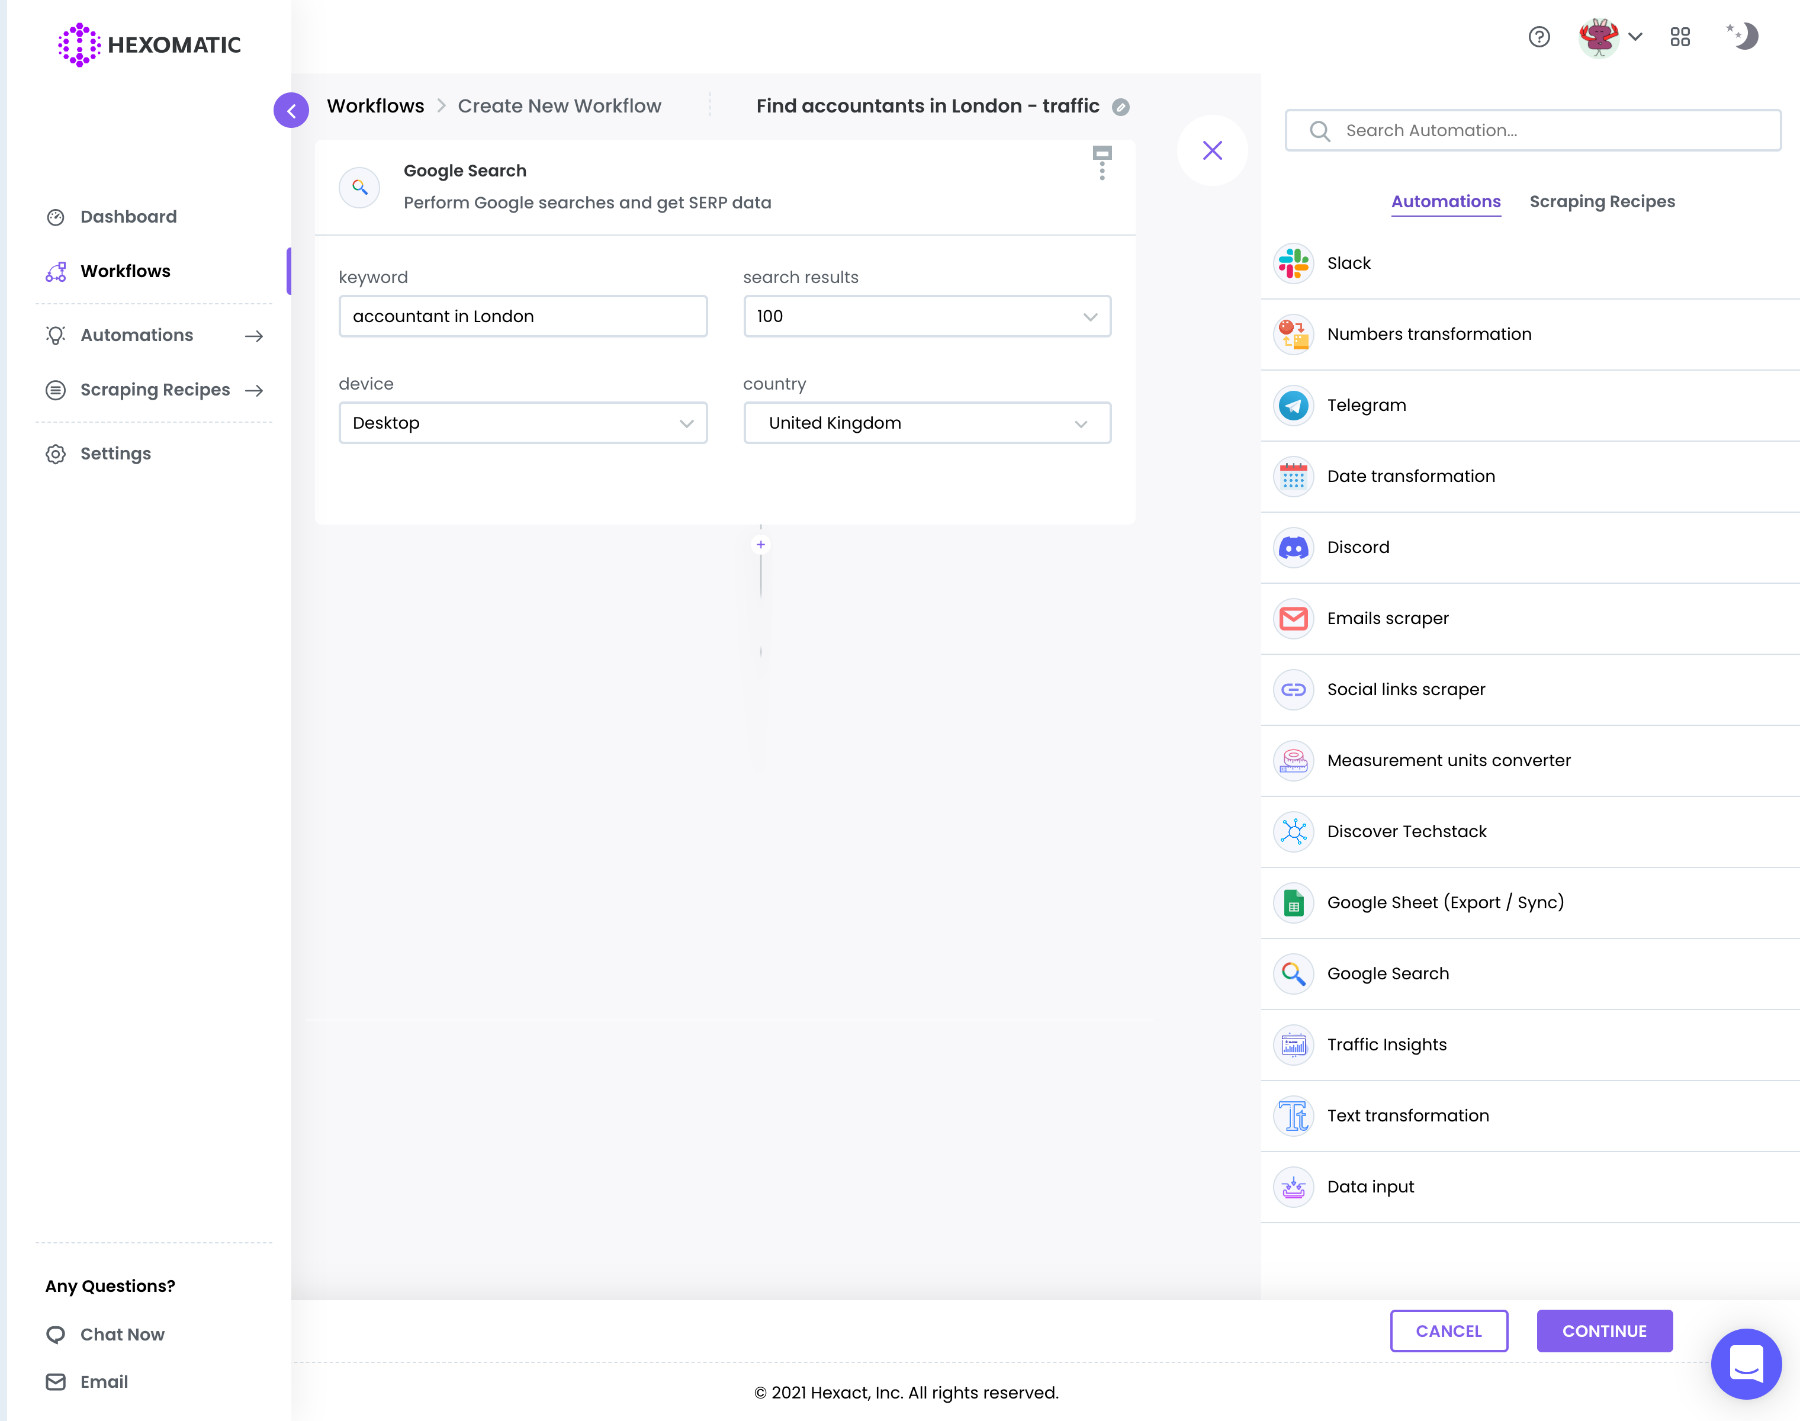This screenshot has height=1421, width=1800.
Task: Click the CANCEL button
Action: coord(1449,1331)
